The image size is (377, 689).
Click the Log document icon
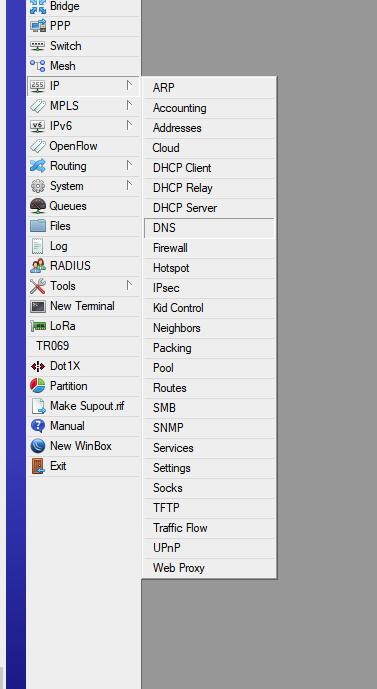38,246
